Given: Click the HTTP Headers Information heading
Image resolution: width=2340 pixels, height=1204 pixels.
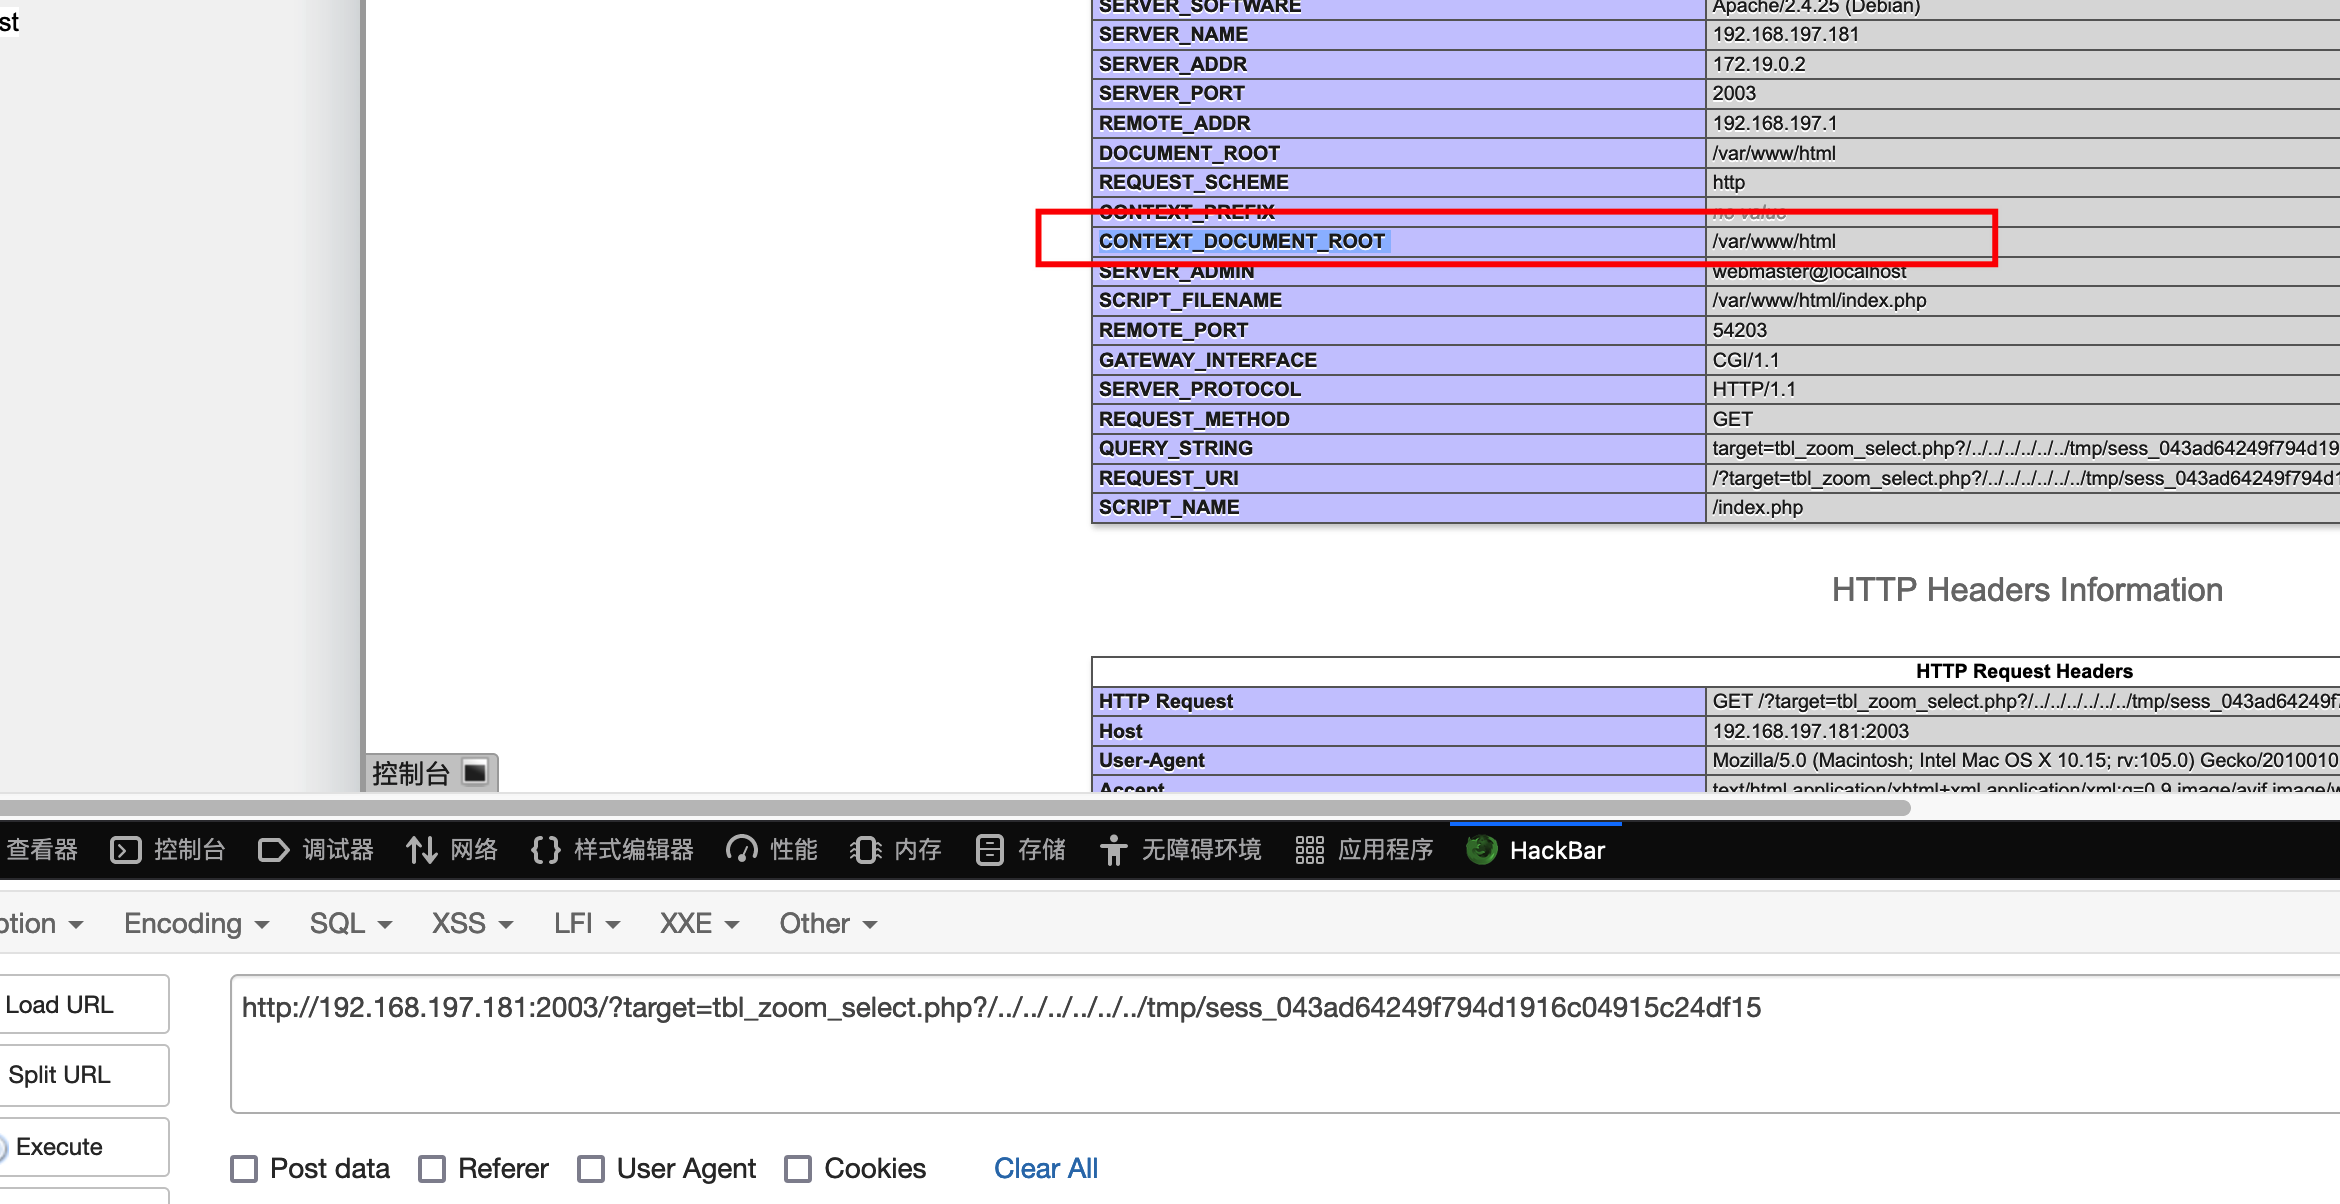Looking at the screenshot, I should 2027,590.
